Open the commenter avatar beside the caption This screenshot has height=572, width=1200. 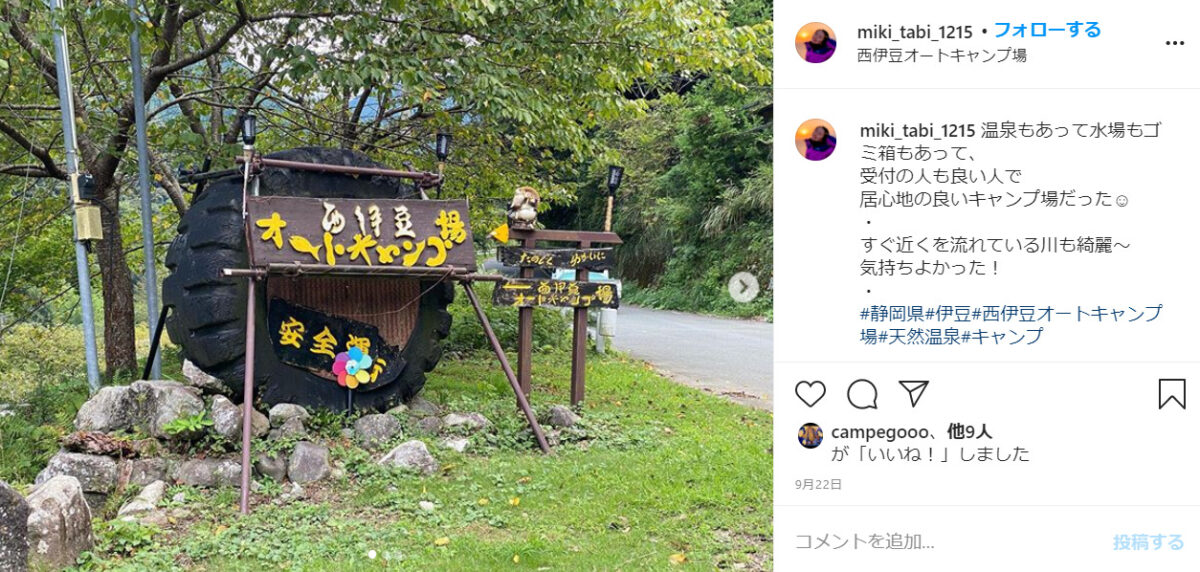(x=816, y=140)
